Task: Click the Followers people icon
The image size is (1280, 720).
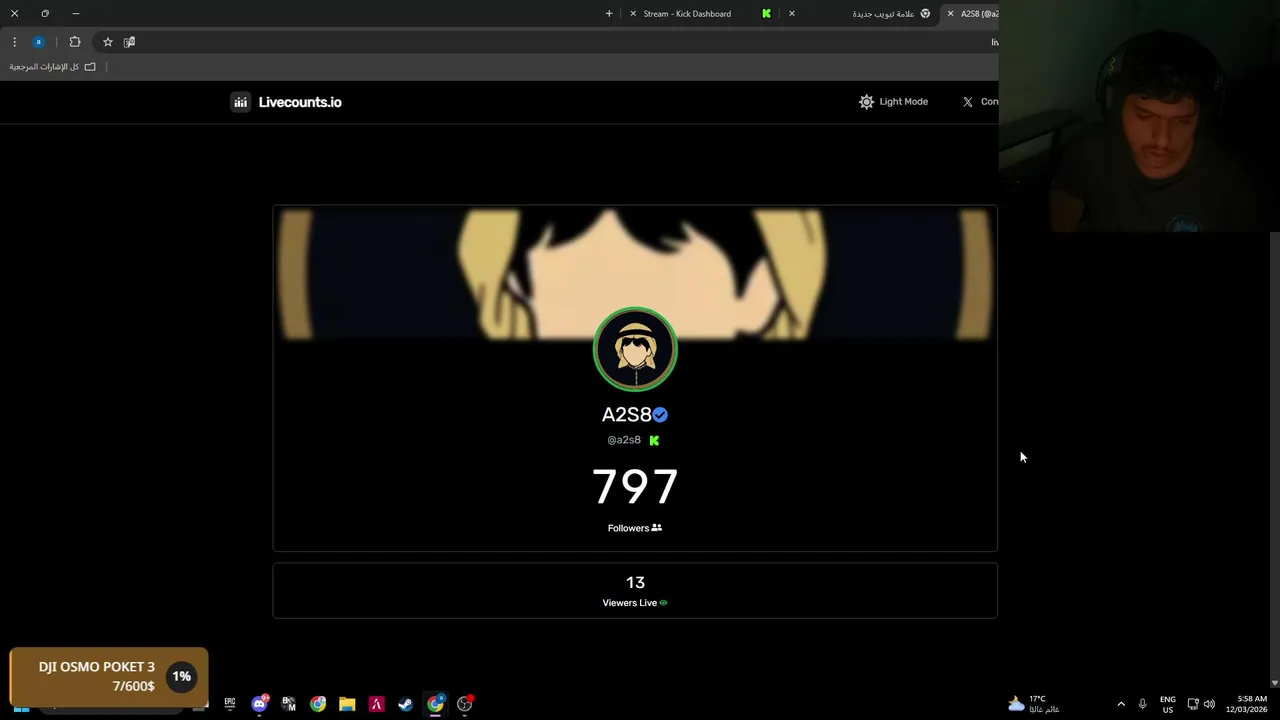Action: point(657,528)
